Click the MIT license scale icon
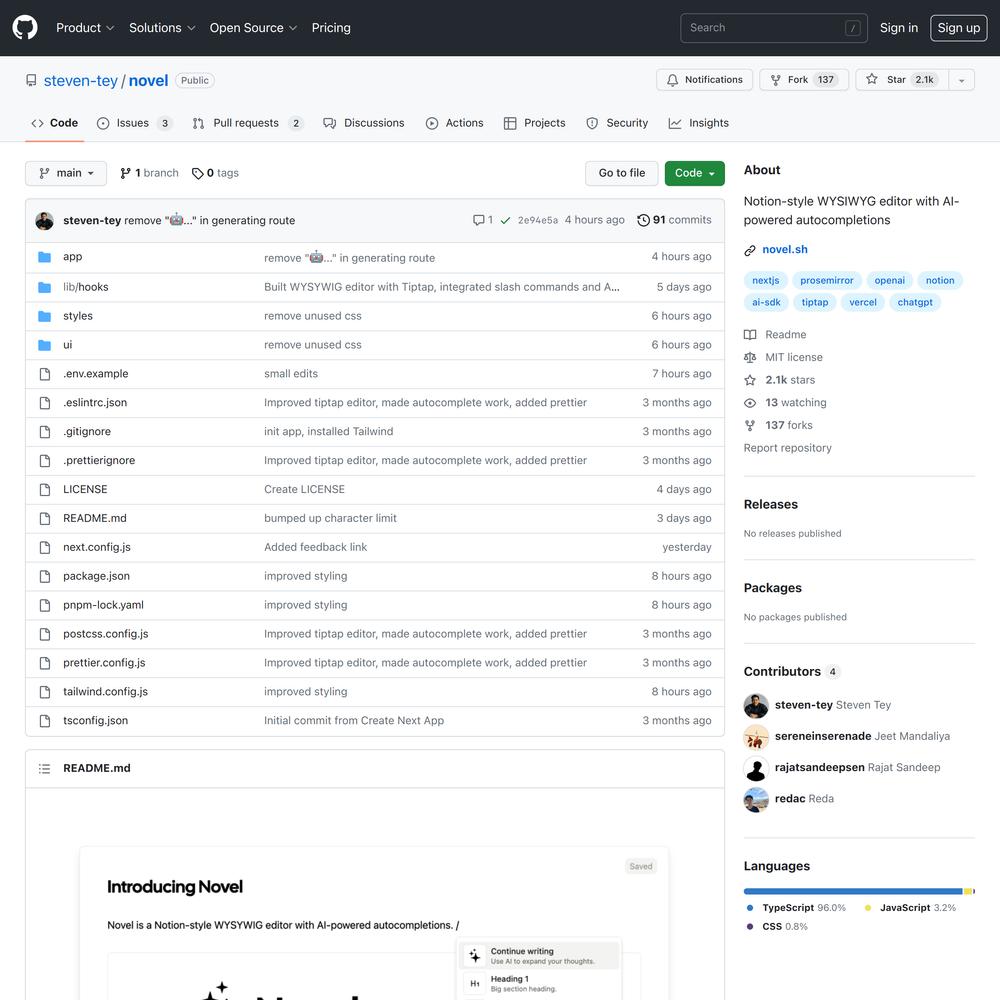Screen dimensions: 1000x1000 click(x=750, y=358)
